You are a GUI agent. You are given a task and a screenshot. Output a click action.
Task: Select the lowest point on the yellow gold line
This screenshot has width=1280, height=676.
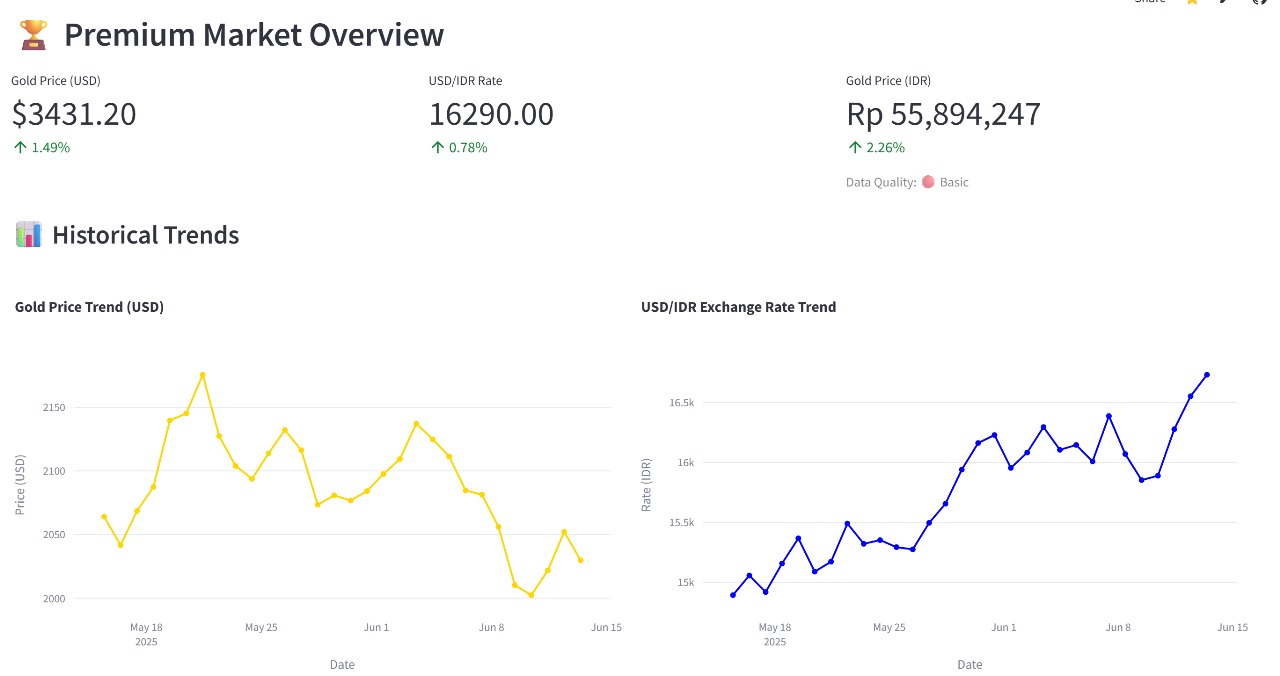tap(531, 595)
